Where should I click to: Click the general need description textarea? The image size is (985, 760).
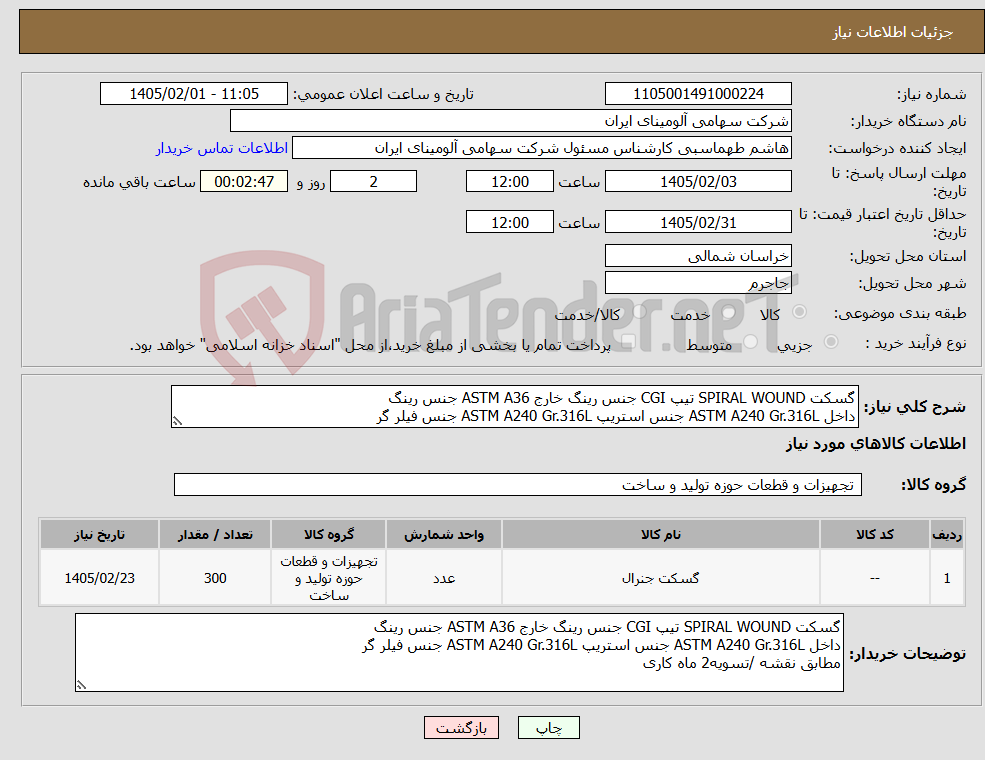pyautogui.click(x=514, y=407)
